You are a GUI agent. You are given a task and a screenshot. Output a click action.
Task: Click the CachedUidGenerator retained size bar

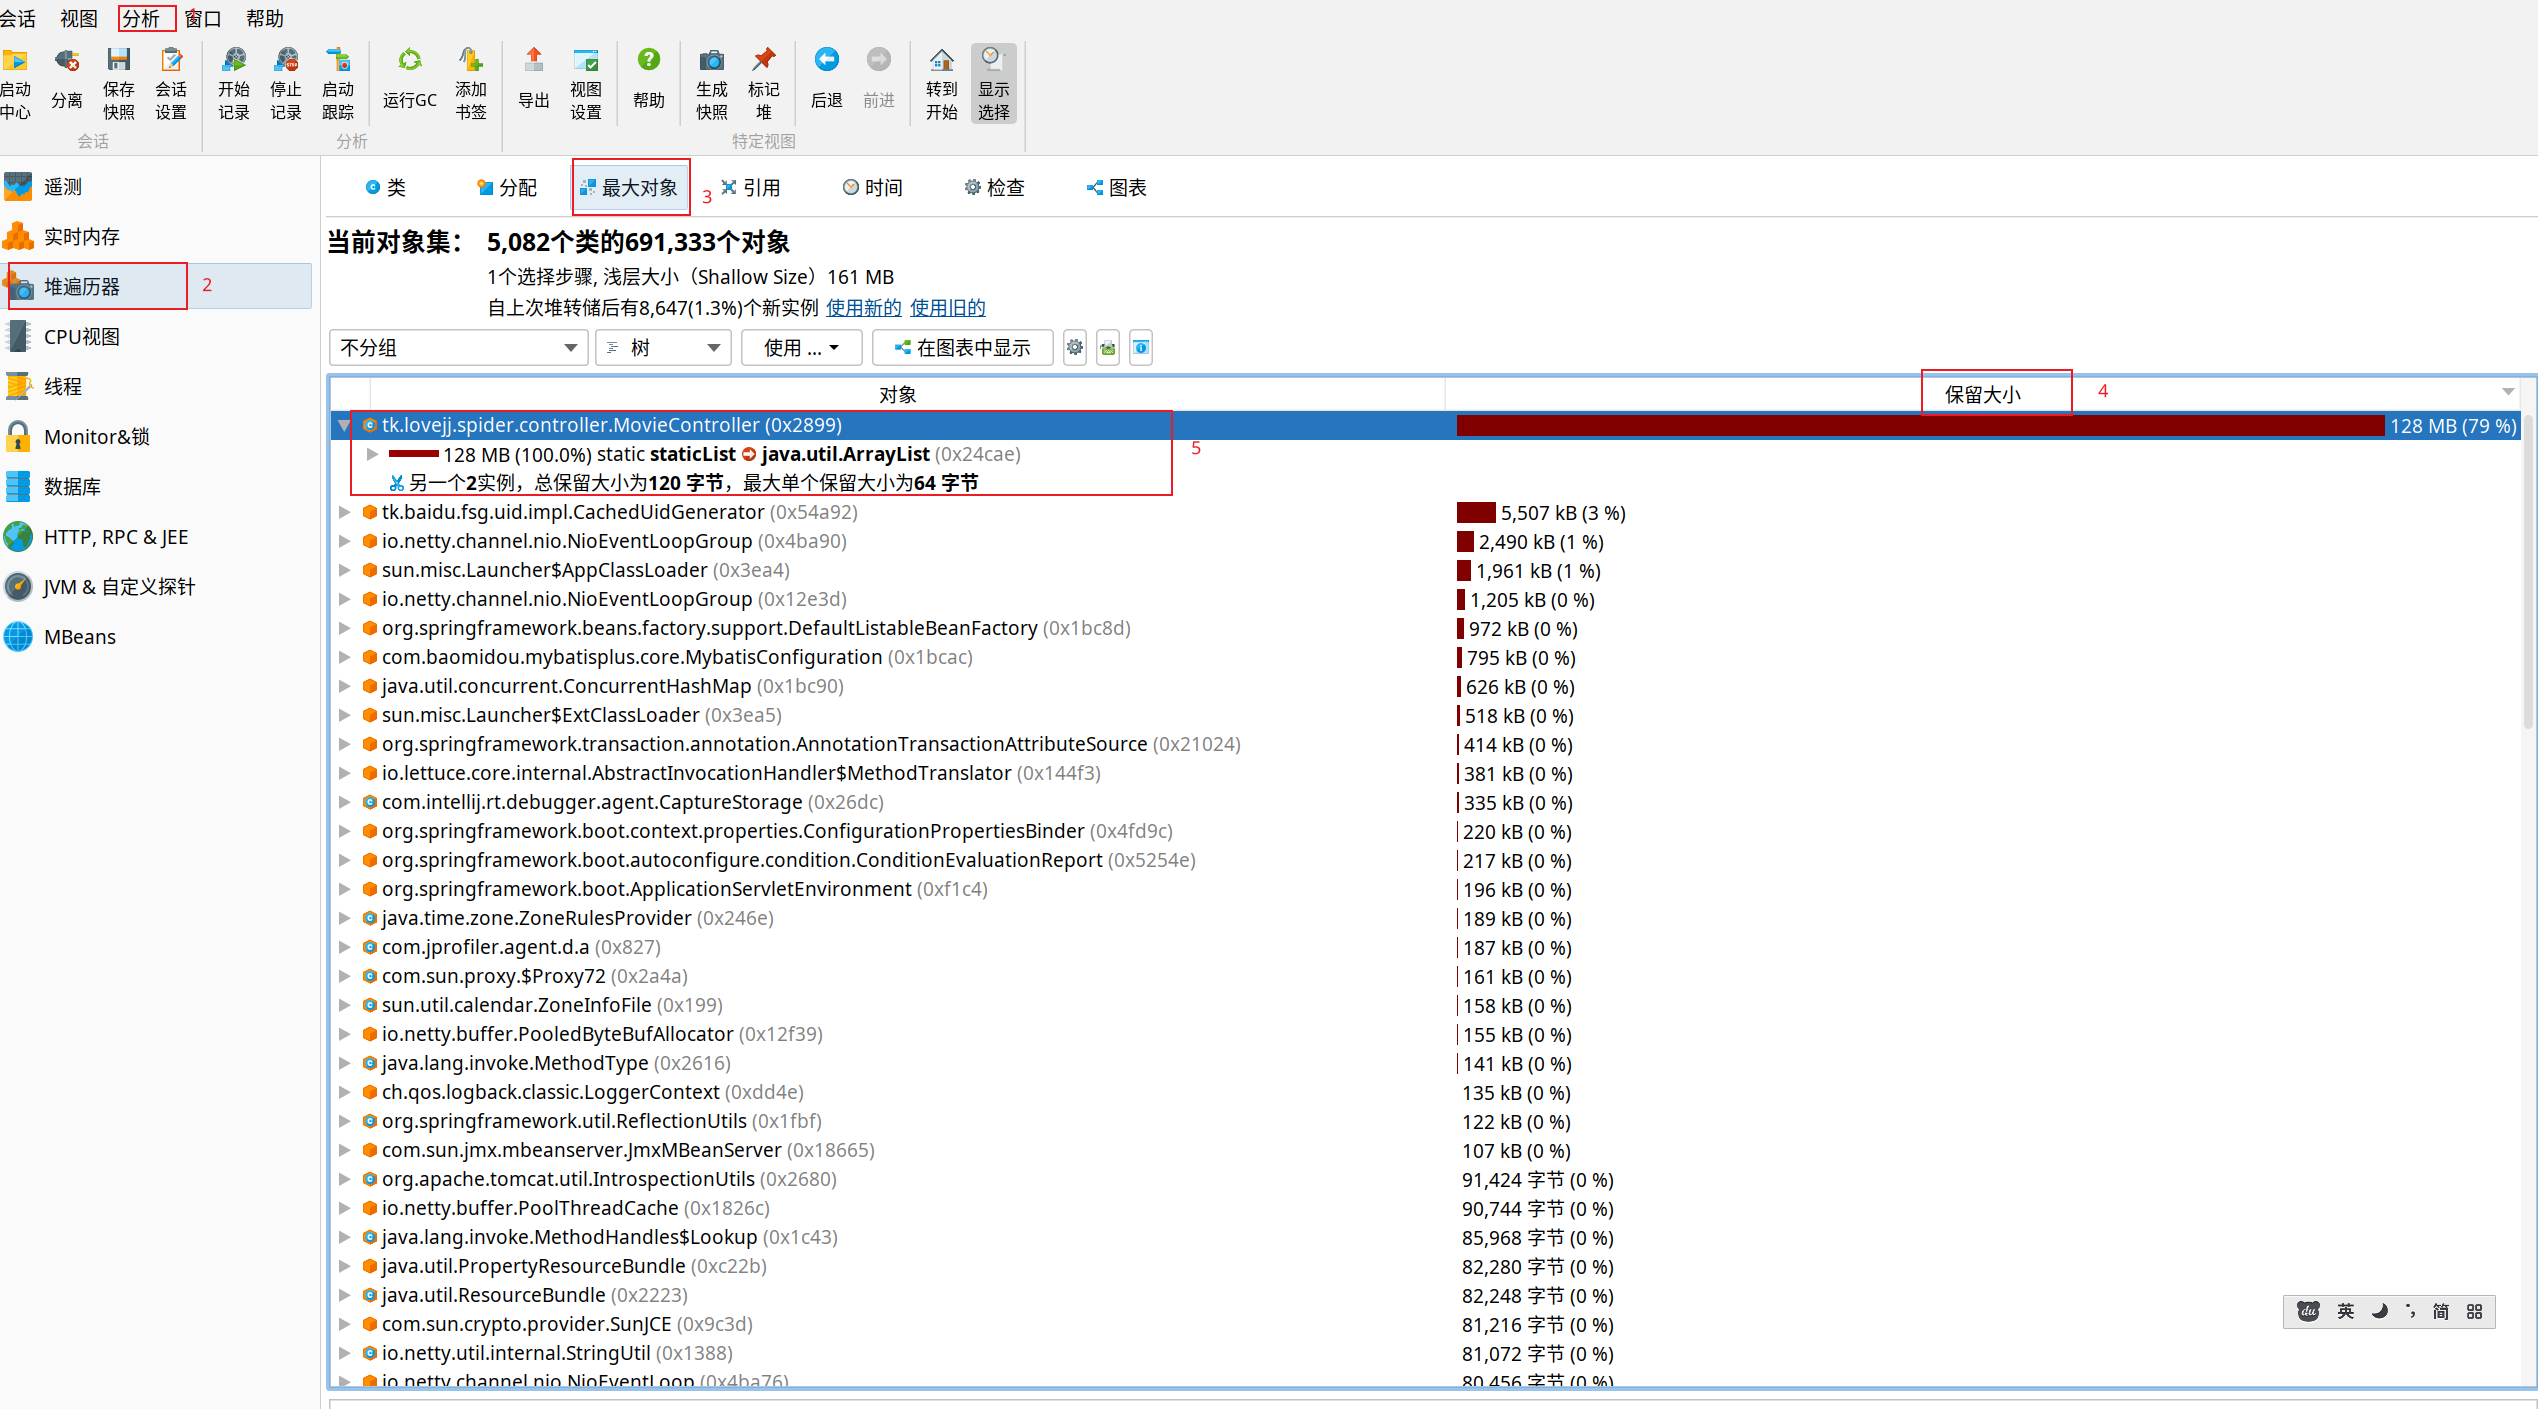[1476, 513]
